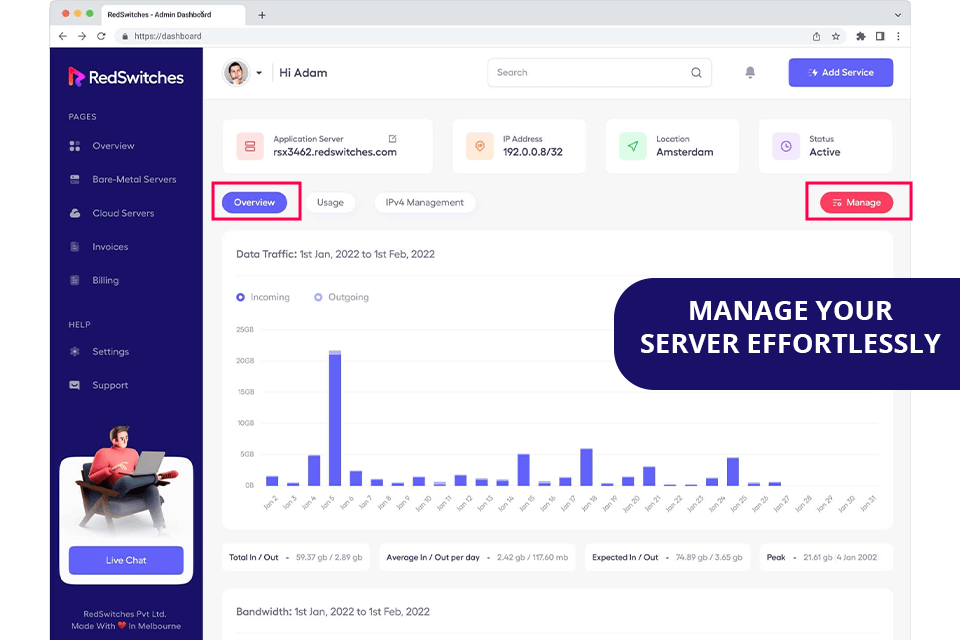This screenshot has height=640, width=960.
Task: Switch to the Usage tab
Action: 330,202
